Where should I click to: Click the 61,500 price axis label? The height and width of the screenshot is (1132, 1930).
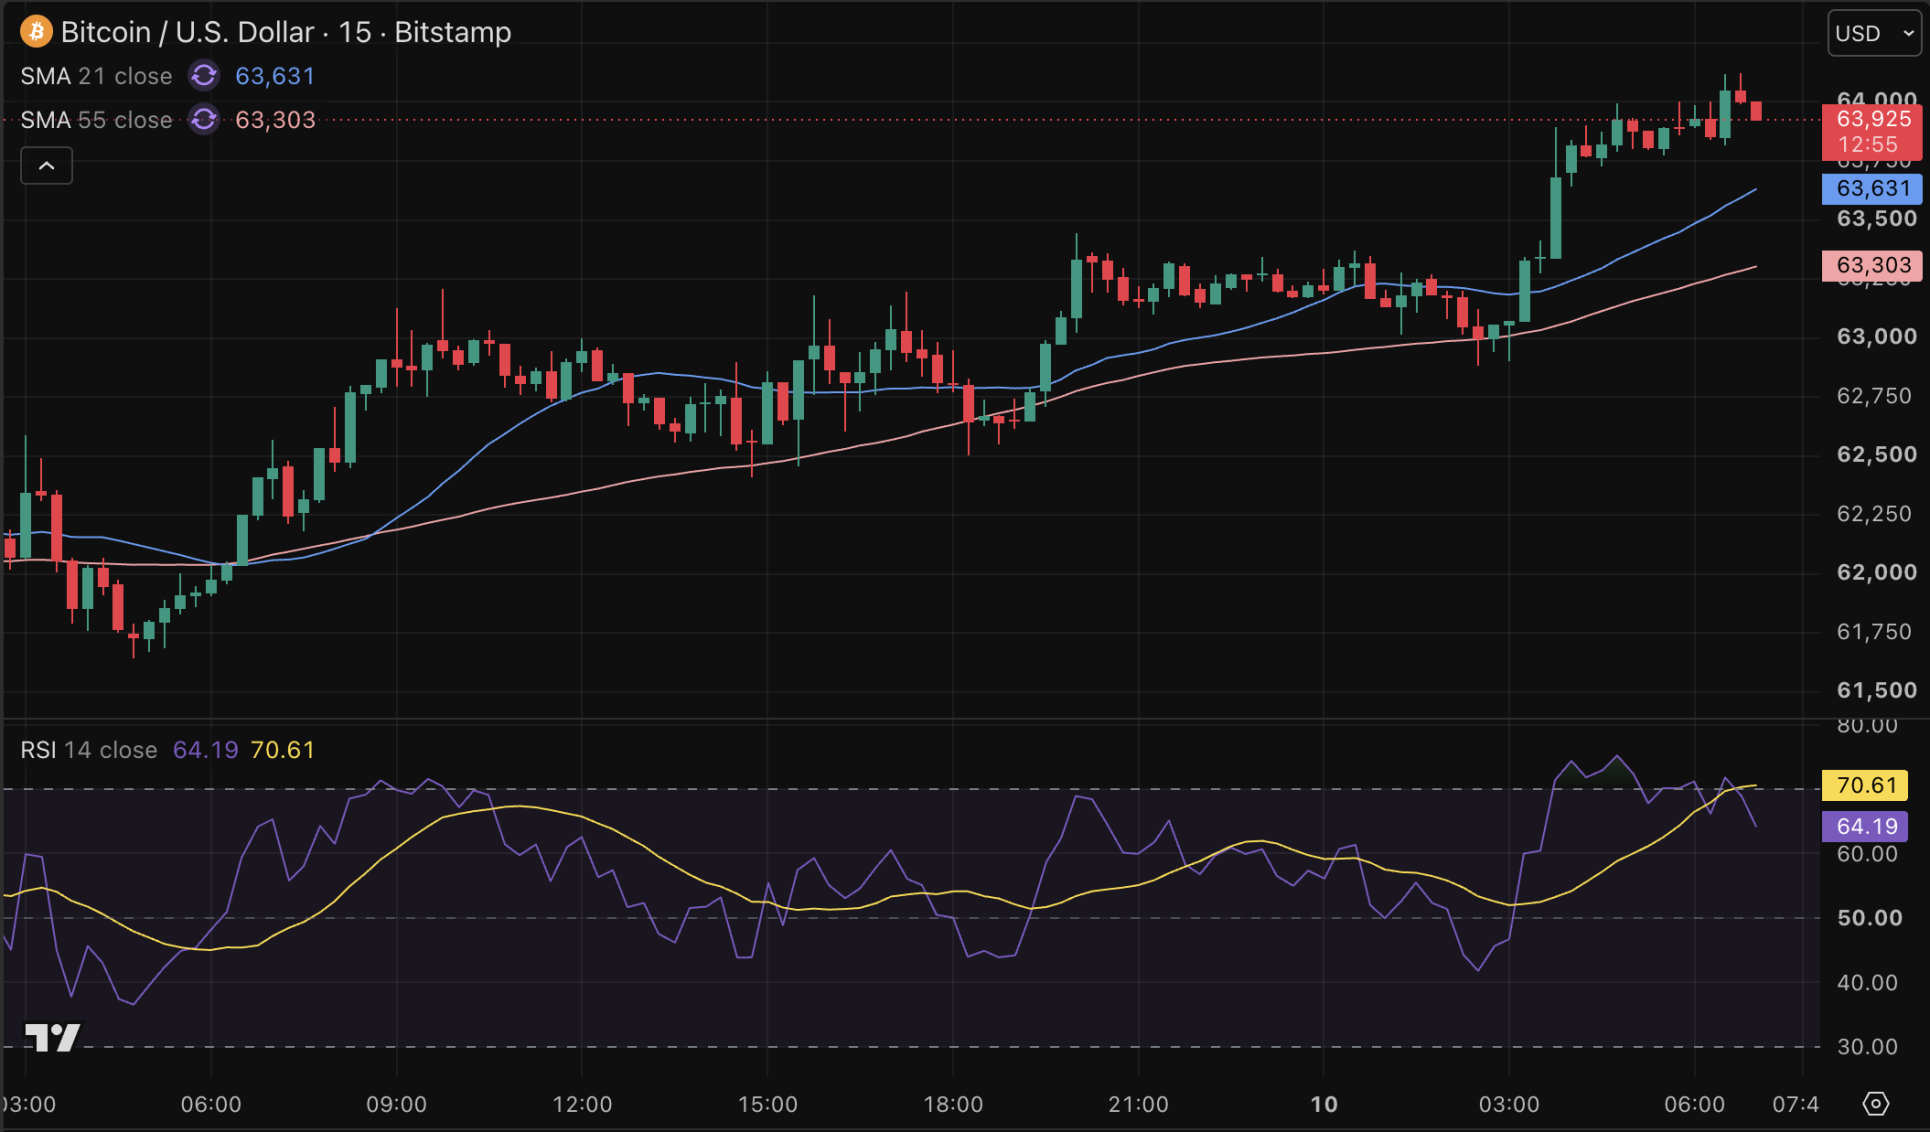click(x=1877, y=690)
